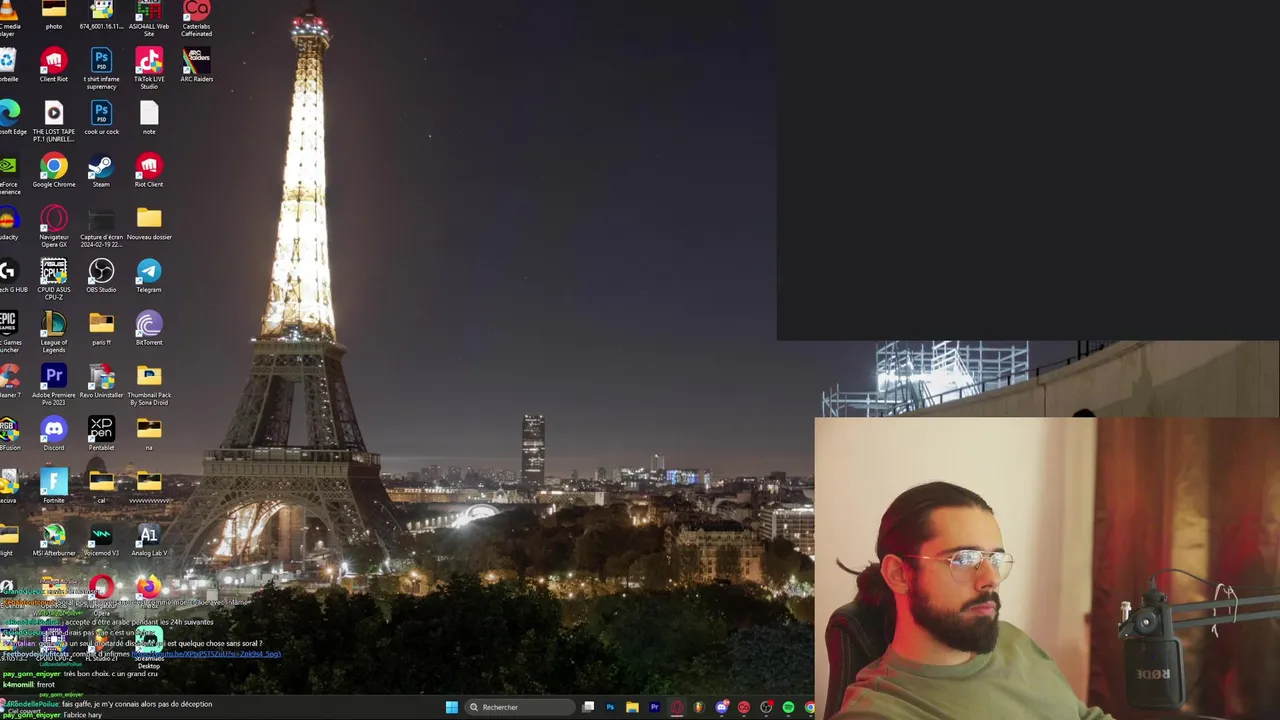Open the cal folder
1280x720 pixels.
pos(101,487)
